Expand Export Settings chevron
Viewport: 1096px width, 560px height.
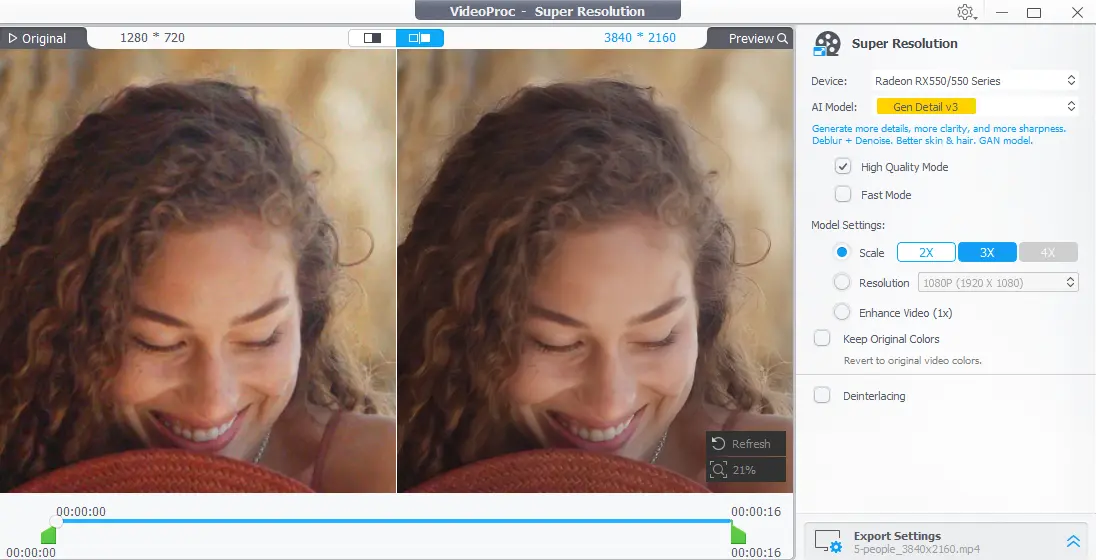[x=1073, y=541]
